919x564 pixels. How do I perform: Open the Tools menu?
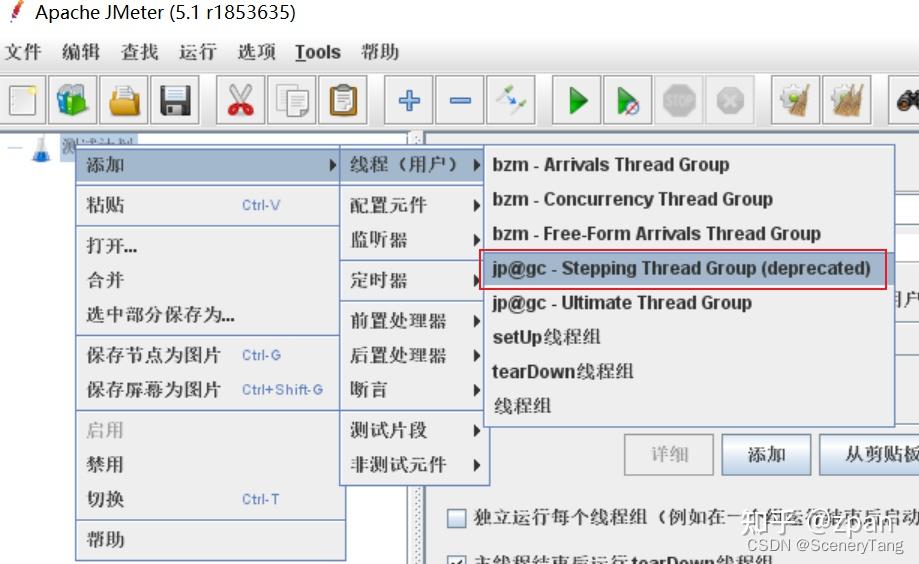(x=318, y=52)
